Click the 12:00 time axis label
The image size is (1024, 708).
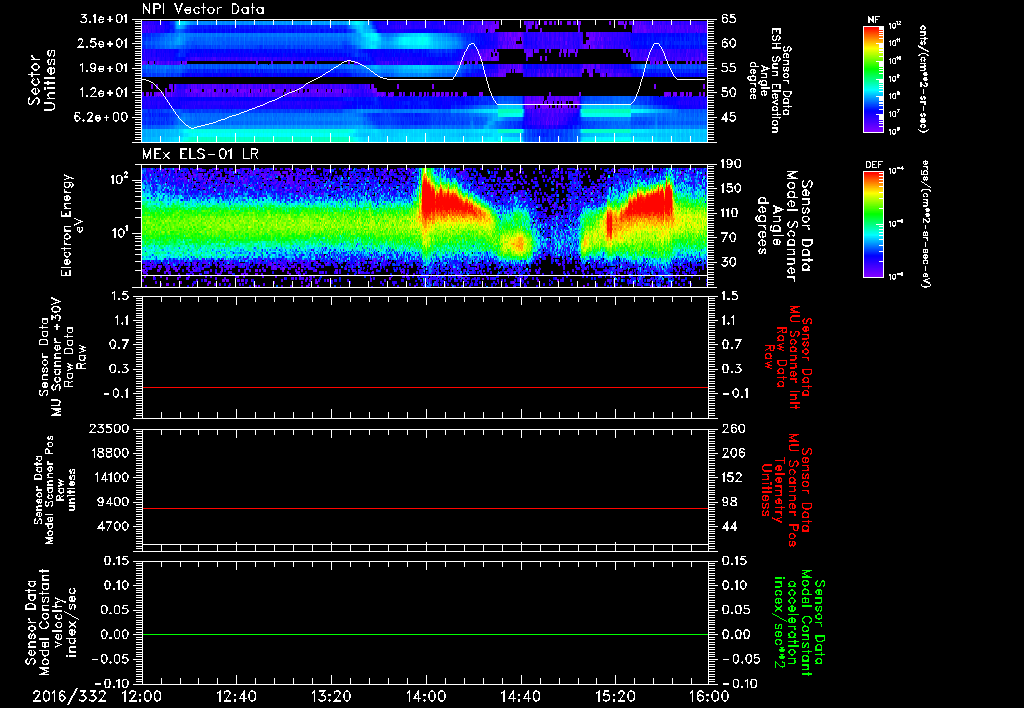pyautogui.click(x=142, y=696)
